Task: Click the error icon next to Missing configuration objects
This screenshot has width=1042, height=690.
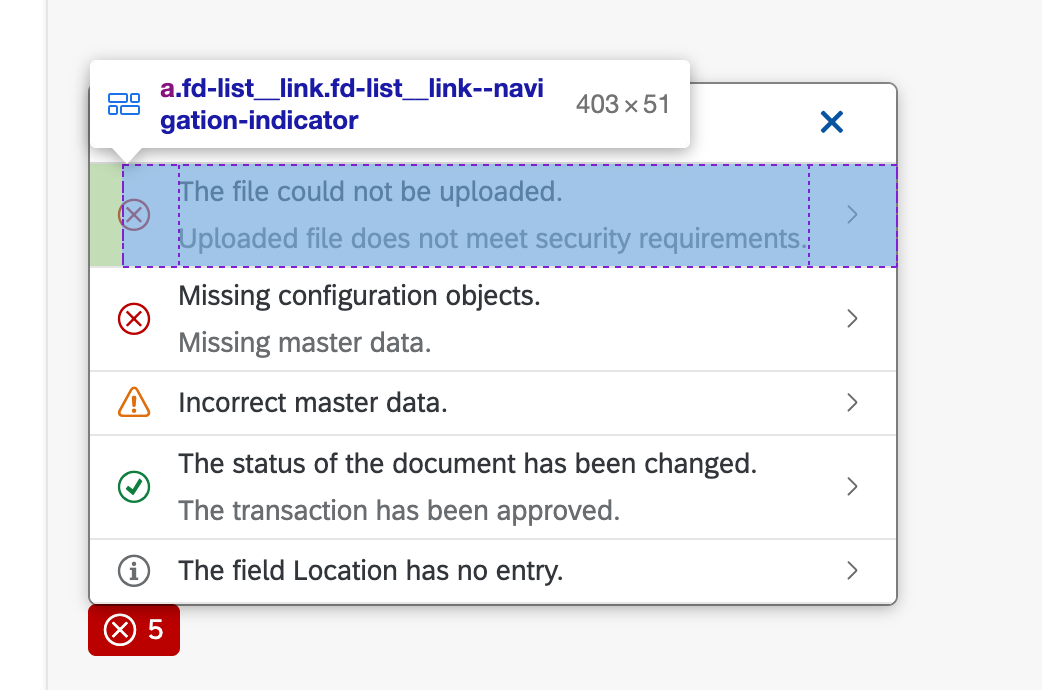Action: (134, 319)
